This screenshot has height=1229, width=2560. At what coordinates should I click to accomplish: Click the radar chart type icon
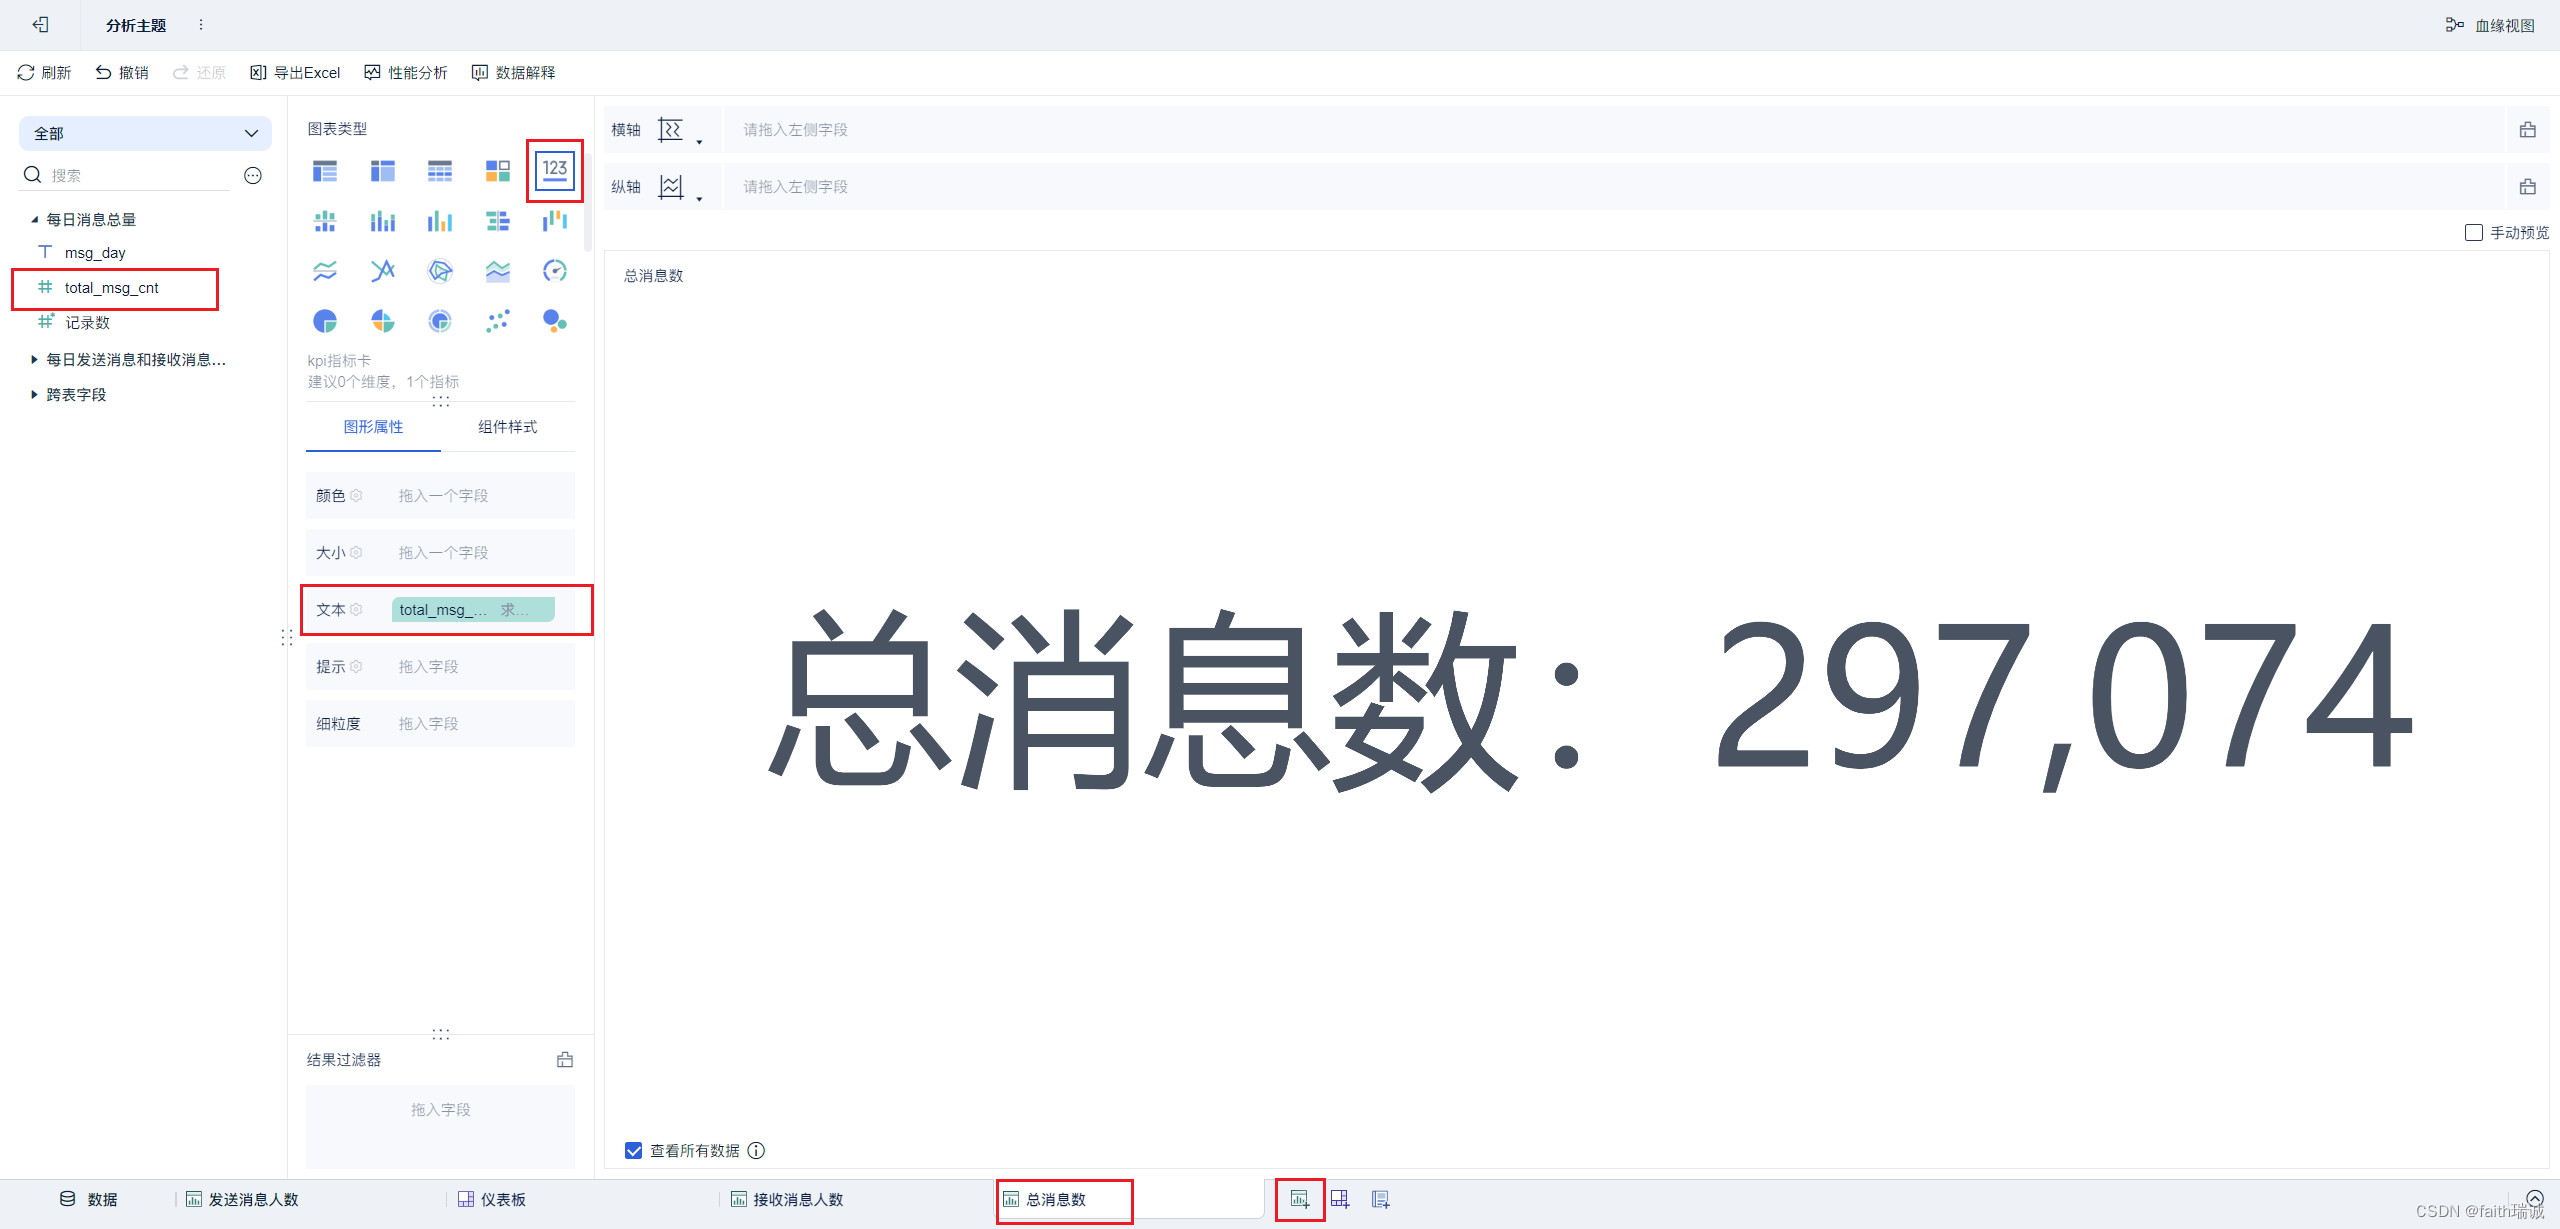pyautogui.click(x=440, y=270)
